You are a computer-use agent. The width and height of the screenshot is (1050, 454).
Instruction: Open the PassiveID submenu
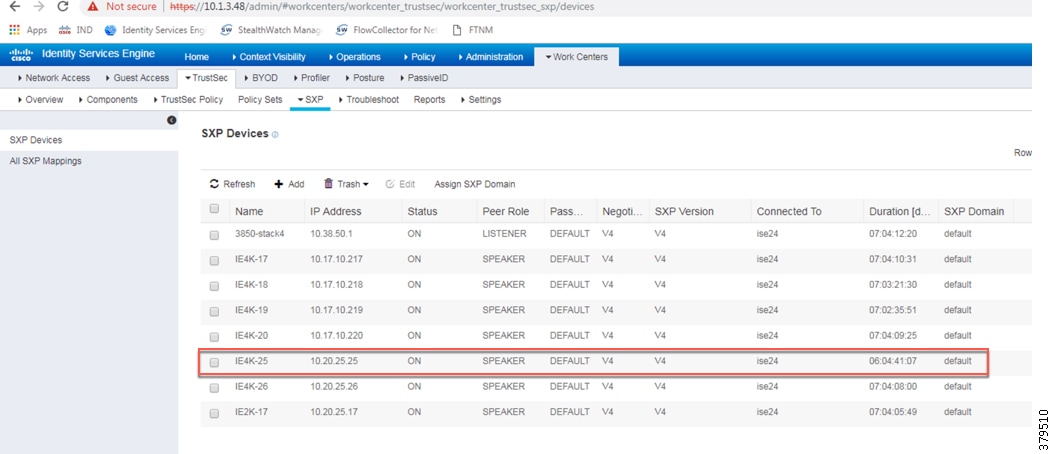tap(423, 78)
